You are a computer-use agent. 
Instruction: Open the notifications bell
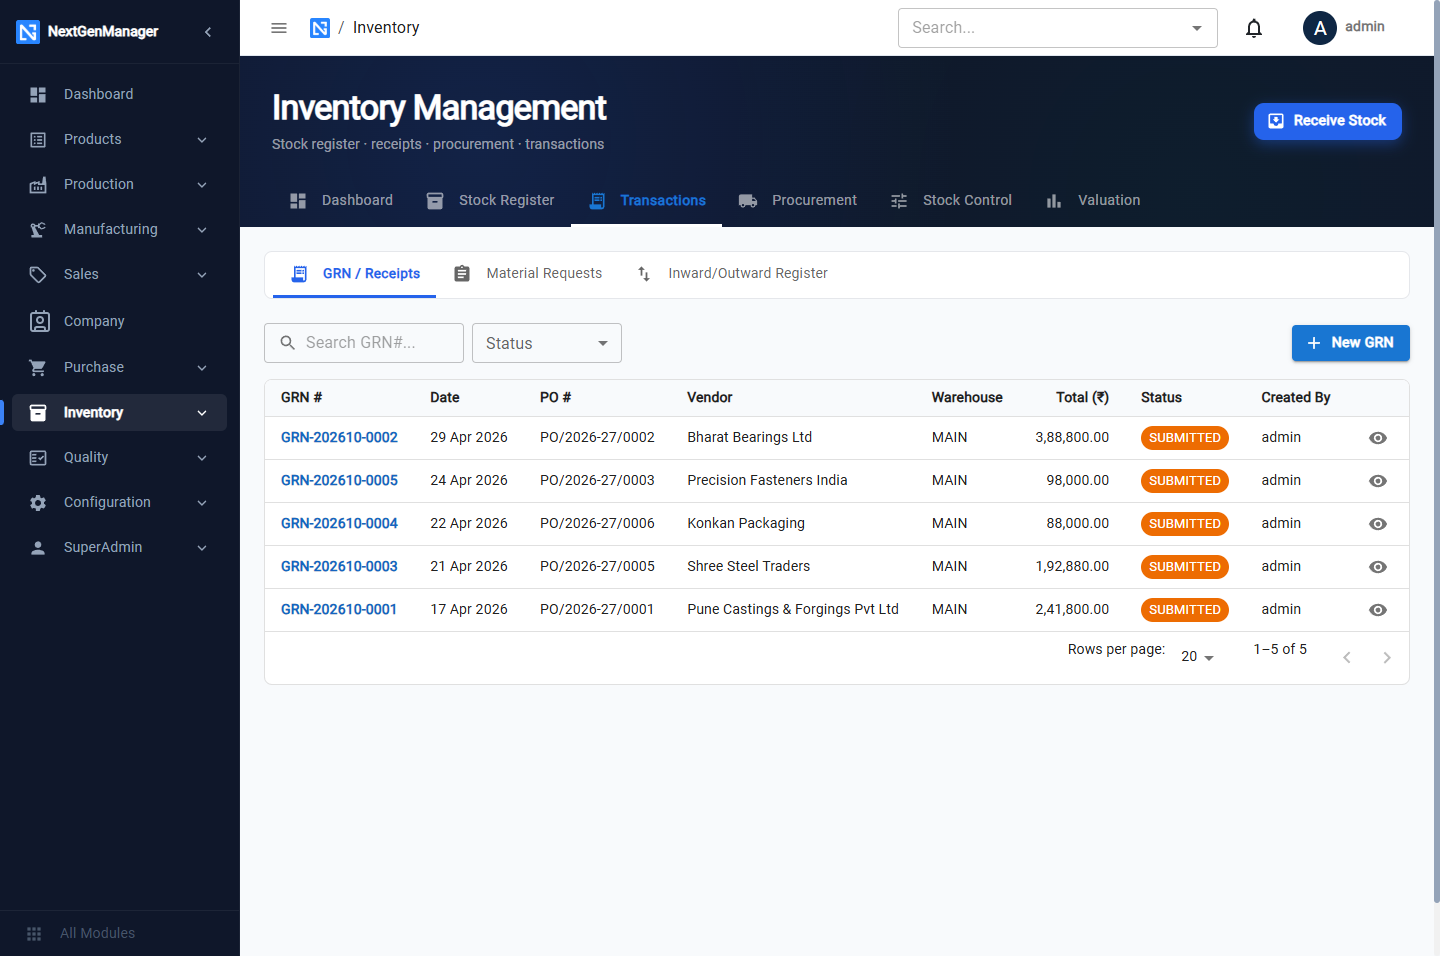coord(1254,28)
